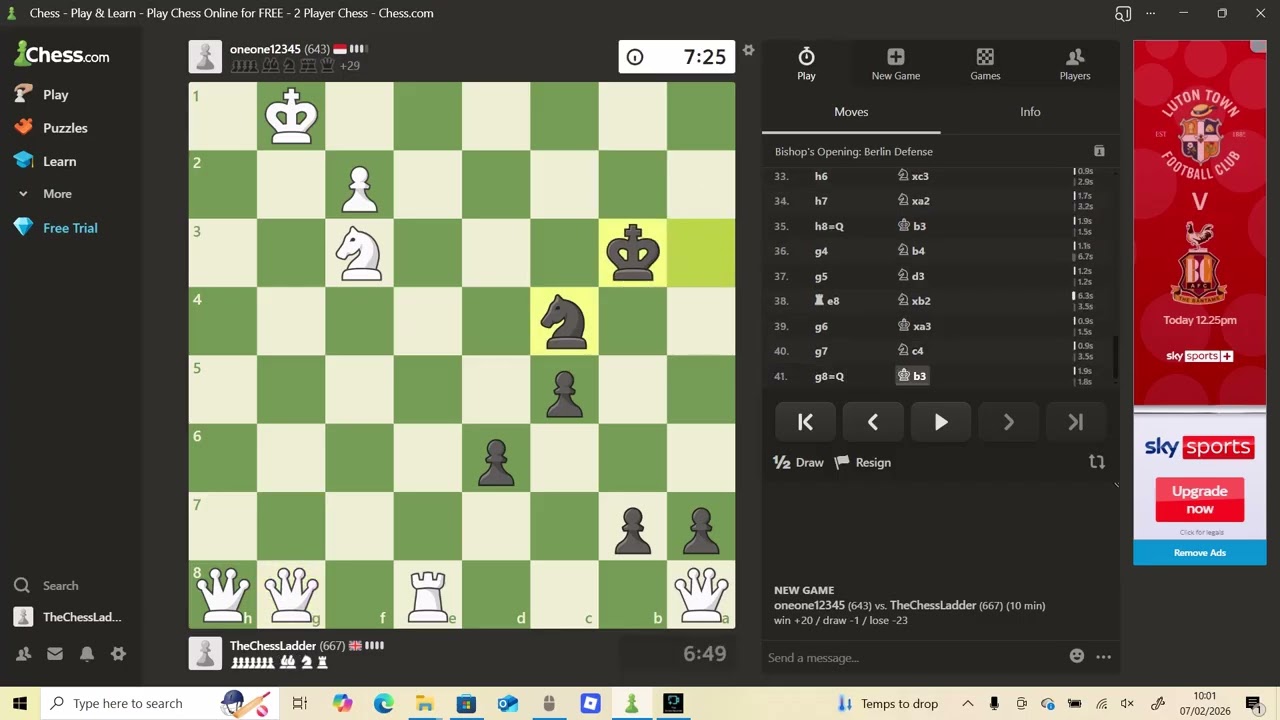The image size is (1280, 720).
Task: Click the white knight on the board
Action: pyautogui.click(x=359, y=253)
